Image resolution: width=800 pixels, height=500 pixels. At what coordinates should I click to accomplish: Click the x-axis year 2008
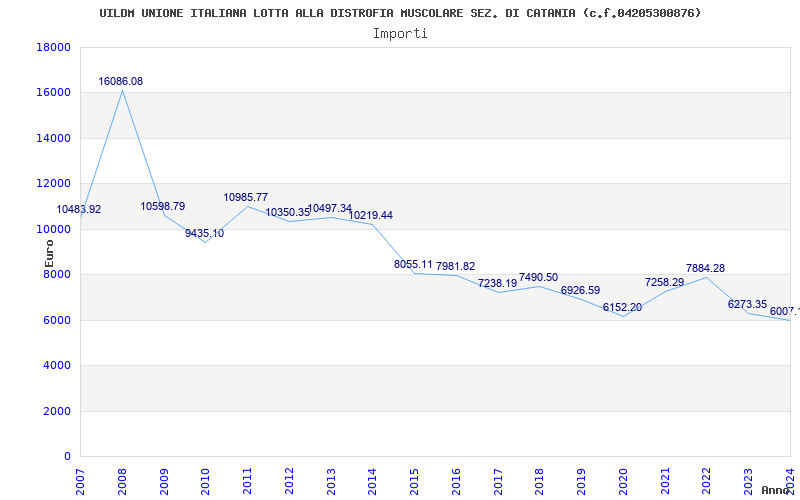(122, 481)
